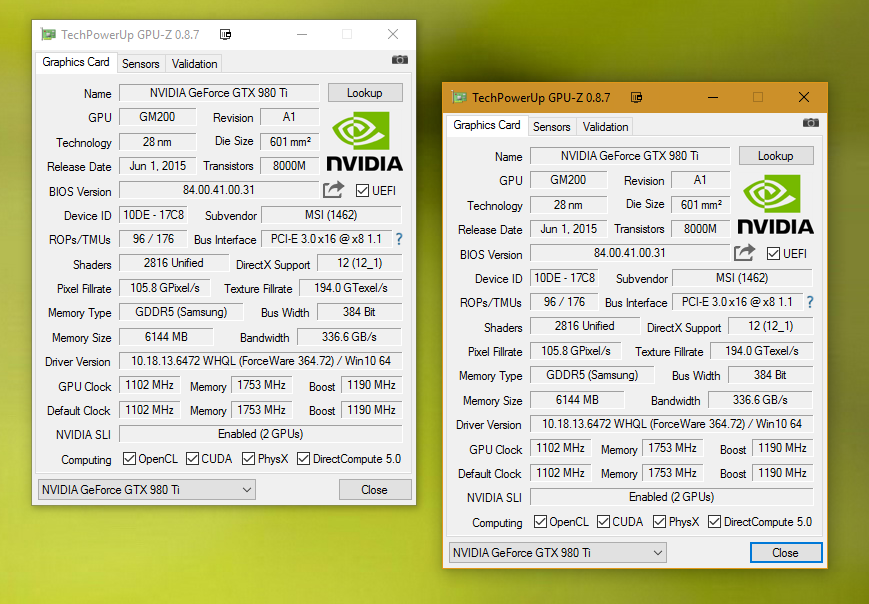Click the BIOS Version field in the white-titled window

[219, 190]
